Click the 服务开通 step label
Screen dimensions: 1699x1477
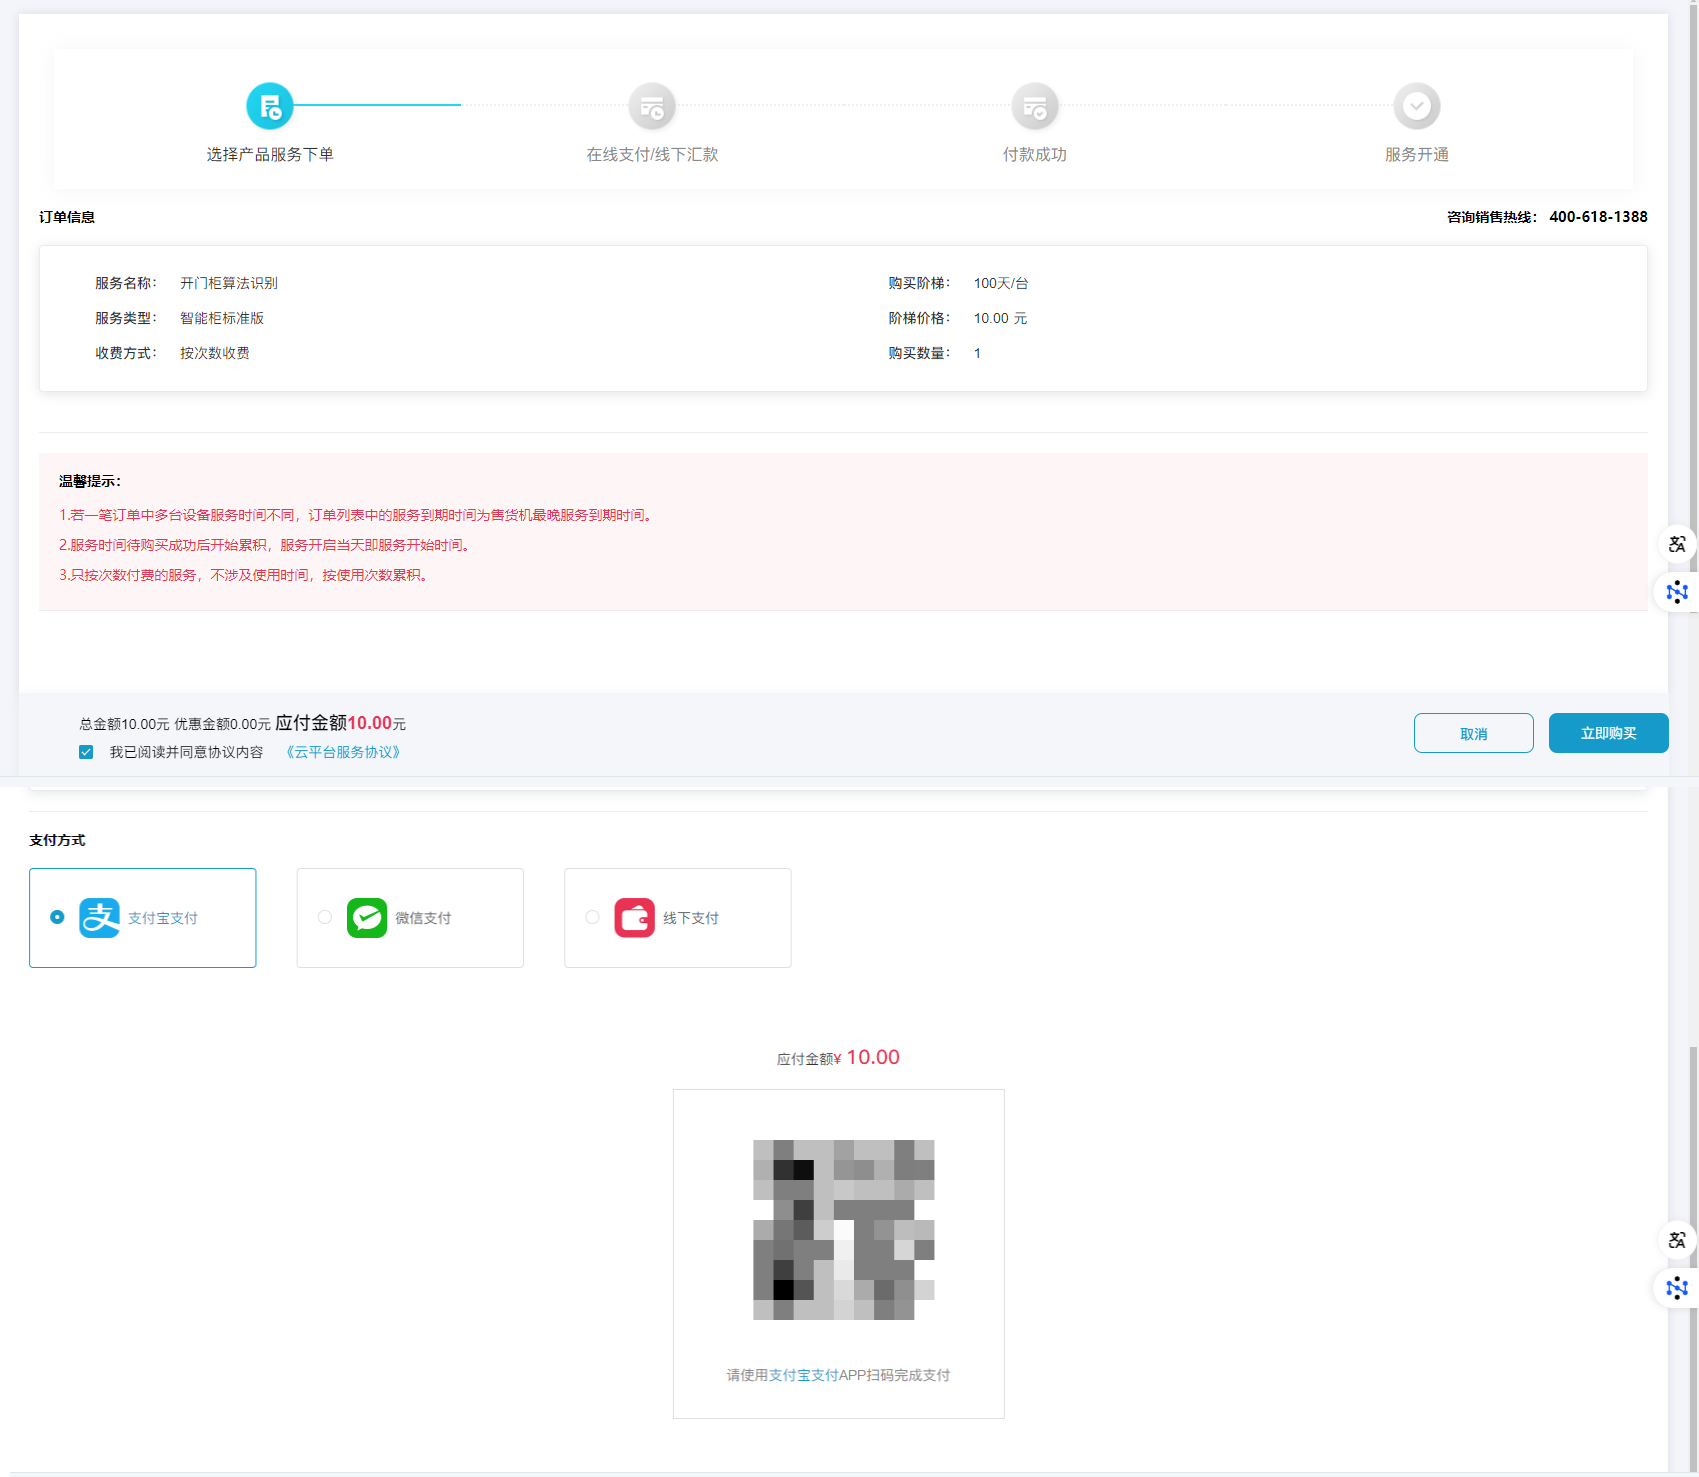pos(1417,154)
